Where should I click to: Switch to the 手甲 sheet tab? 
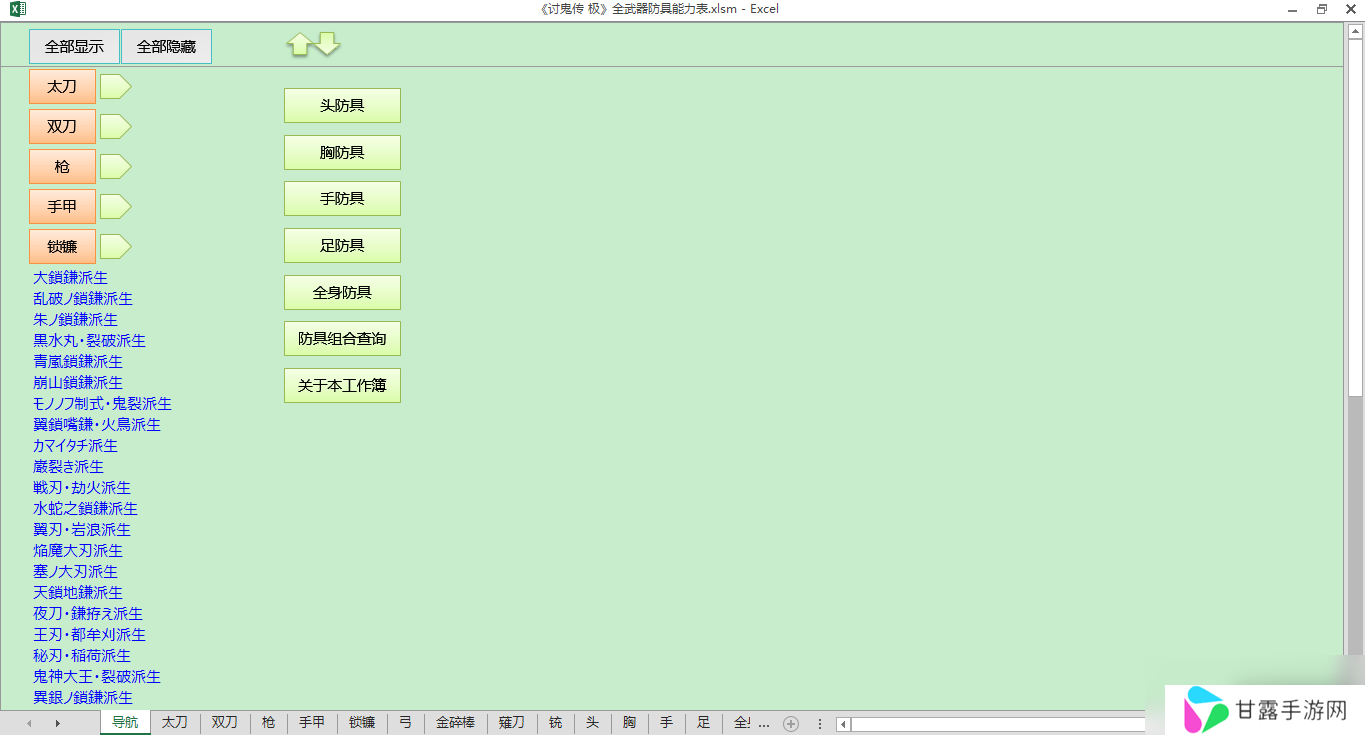point(312,722)
